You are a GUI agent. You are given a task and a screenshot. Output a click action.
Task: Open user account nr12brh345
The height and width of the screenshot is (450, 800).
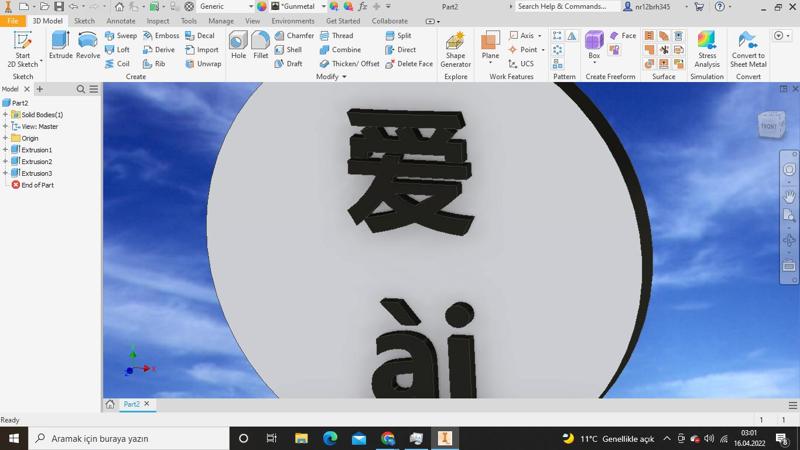[647, 7]
